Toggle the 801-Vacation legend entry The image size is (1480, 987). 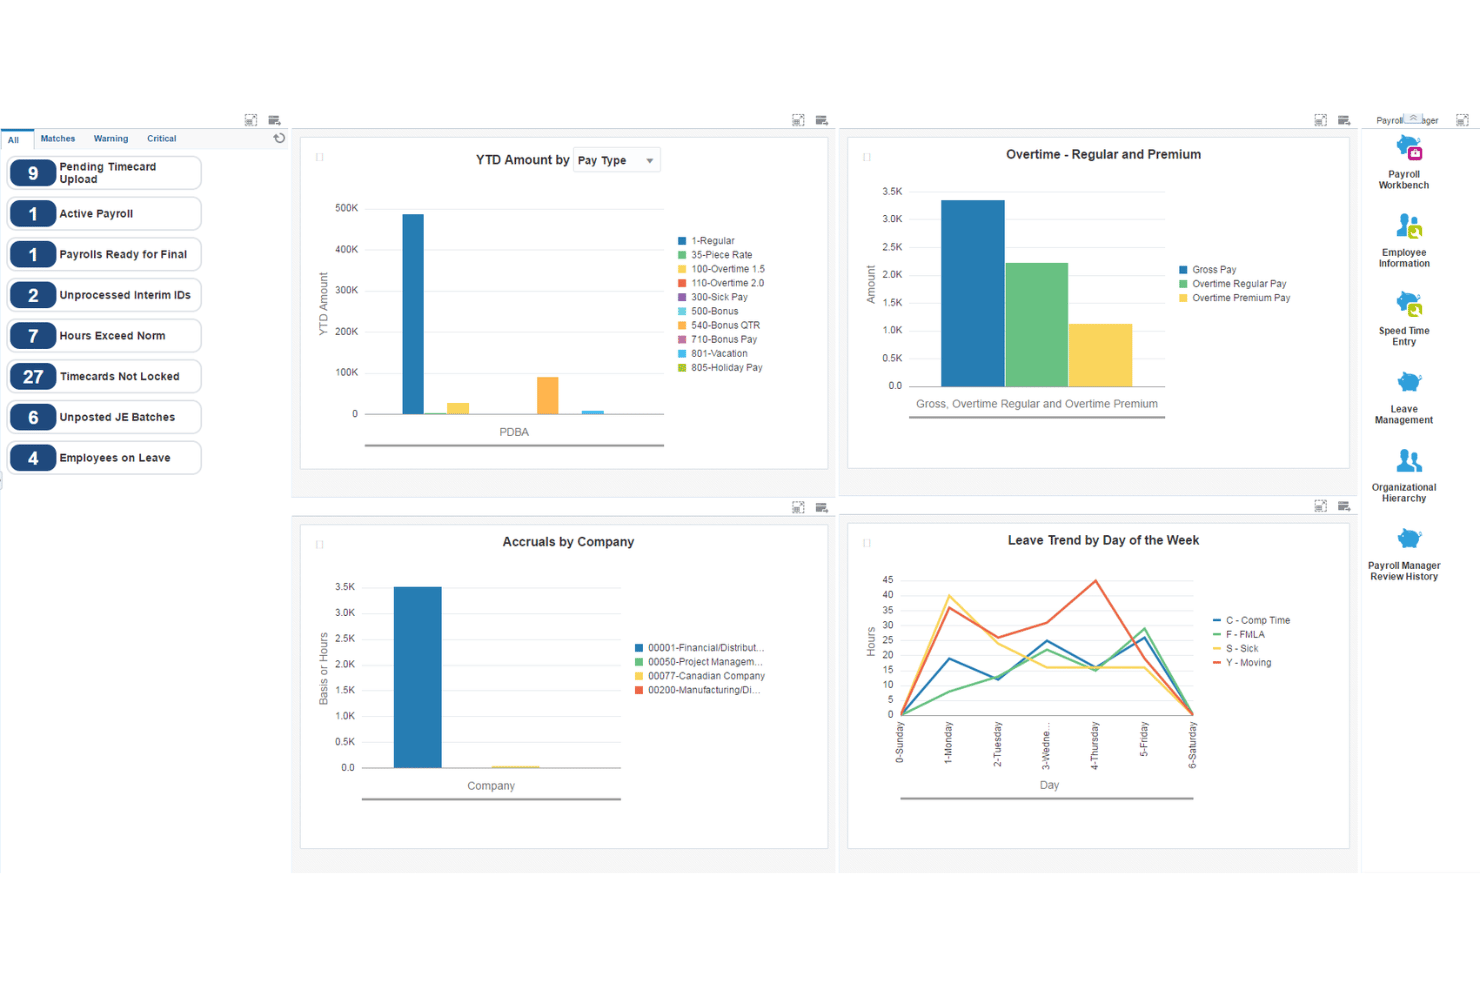tap(713, 353)
